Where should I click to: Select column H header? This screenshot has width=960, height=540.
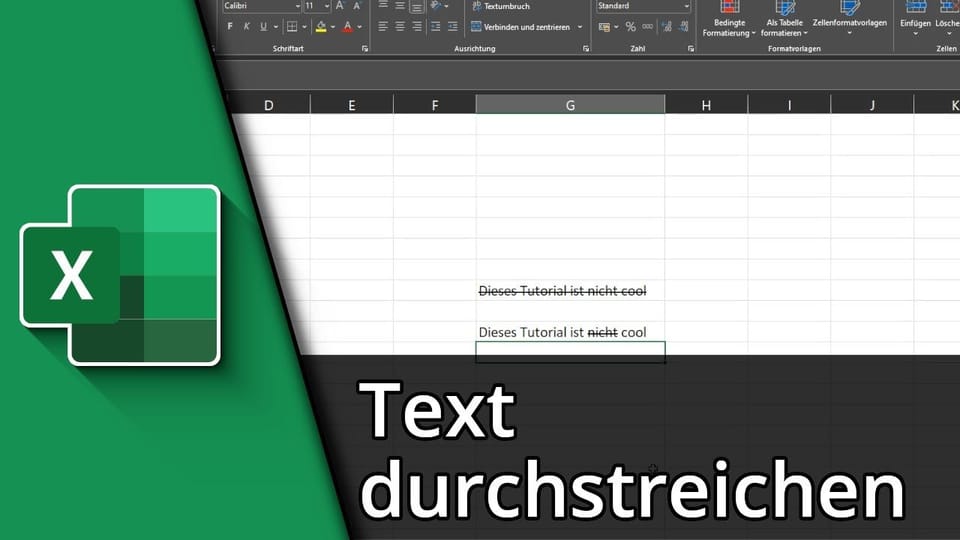point(706,105)
